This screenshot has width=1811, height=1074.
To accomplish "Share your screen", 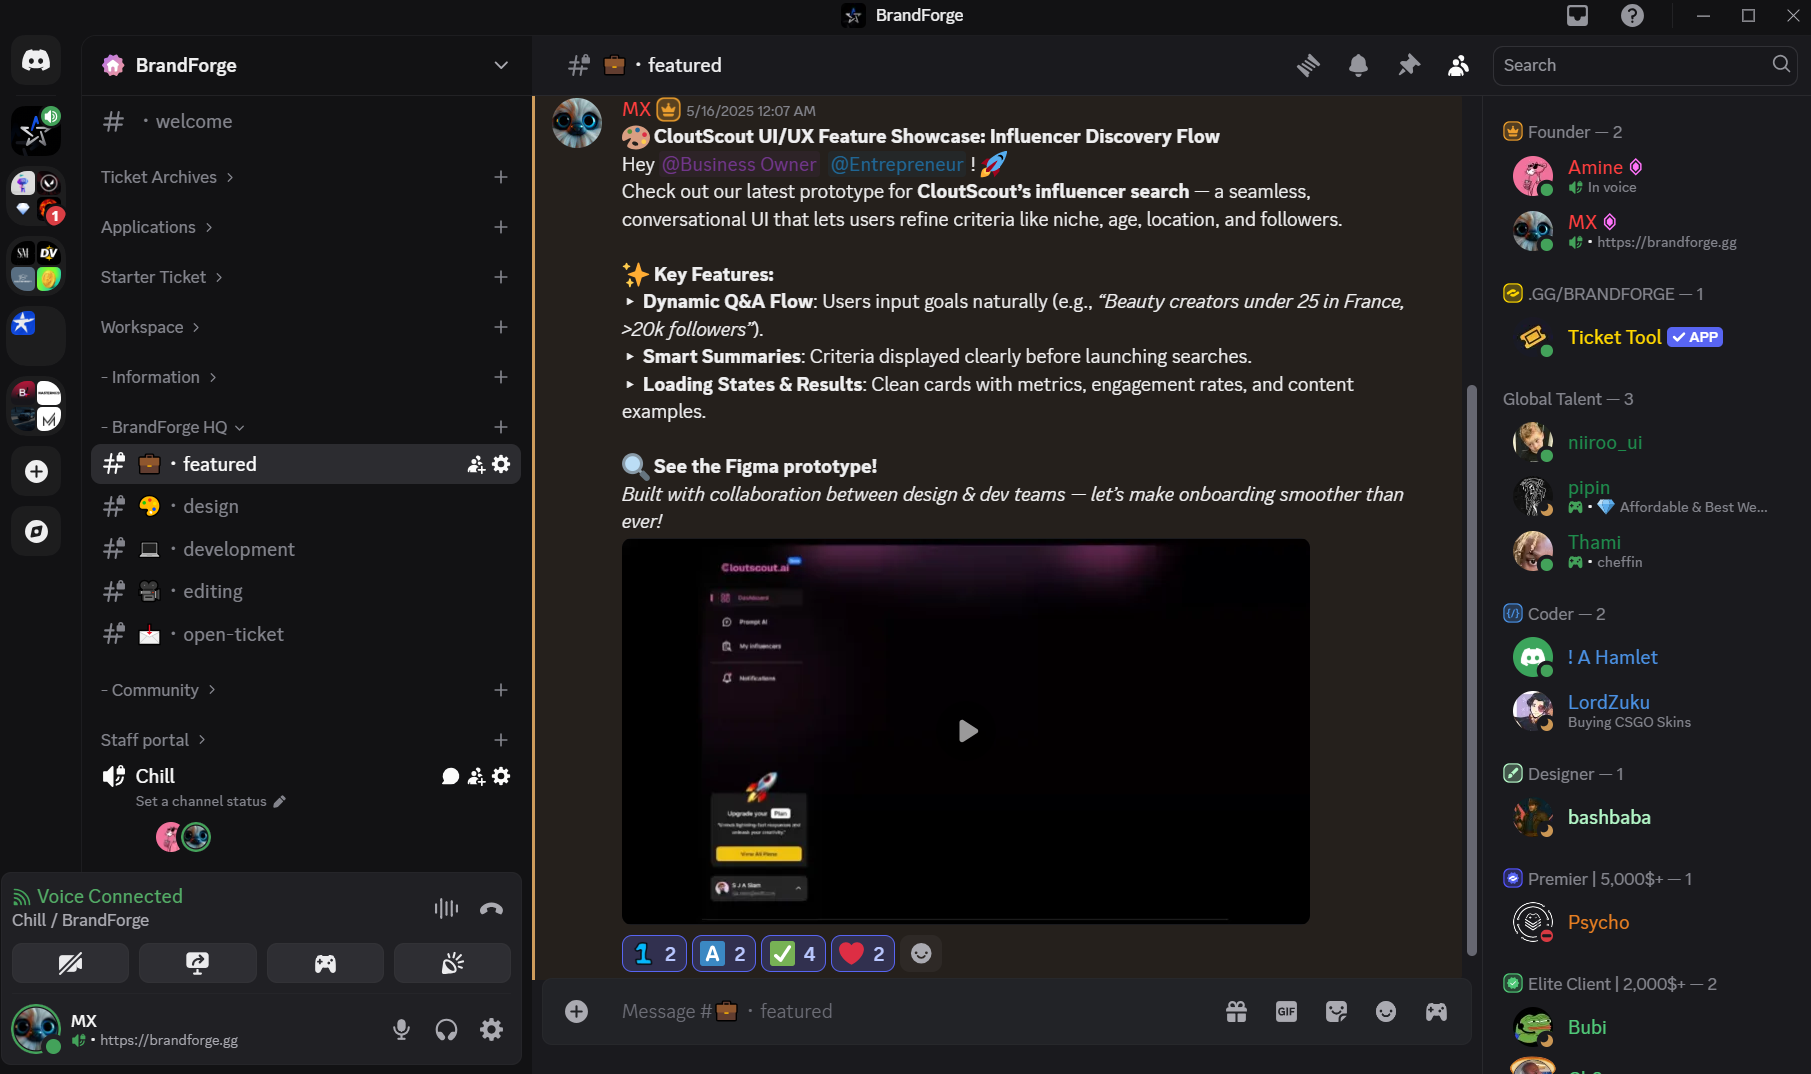I will [x=197, y=963].
